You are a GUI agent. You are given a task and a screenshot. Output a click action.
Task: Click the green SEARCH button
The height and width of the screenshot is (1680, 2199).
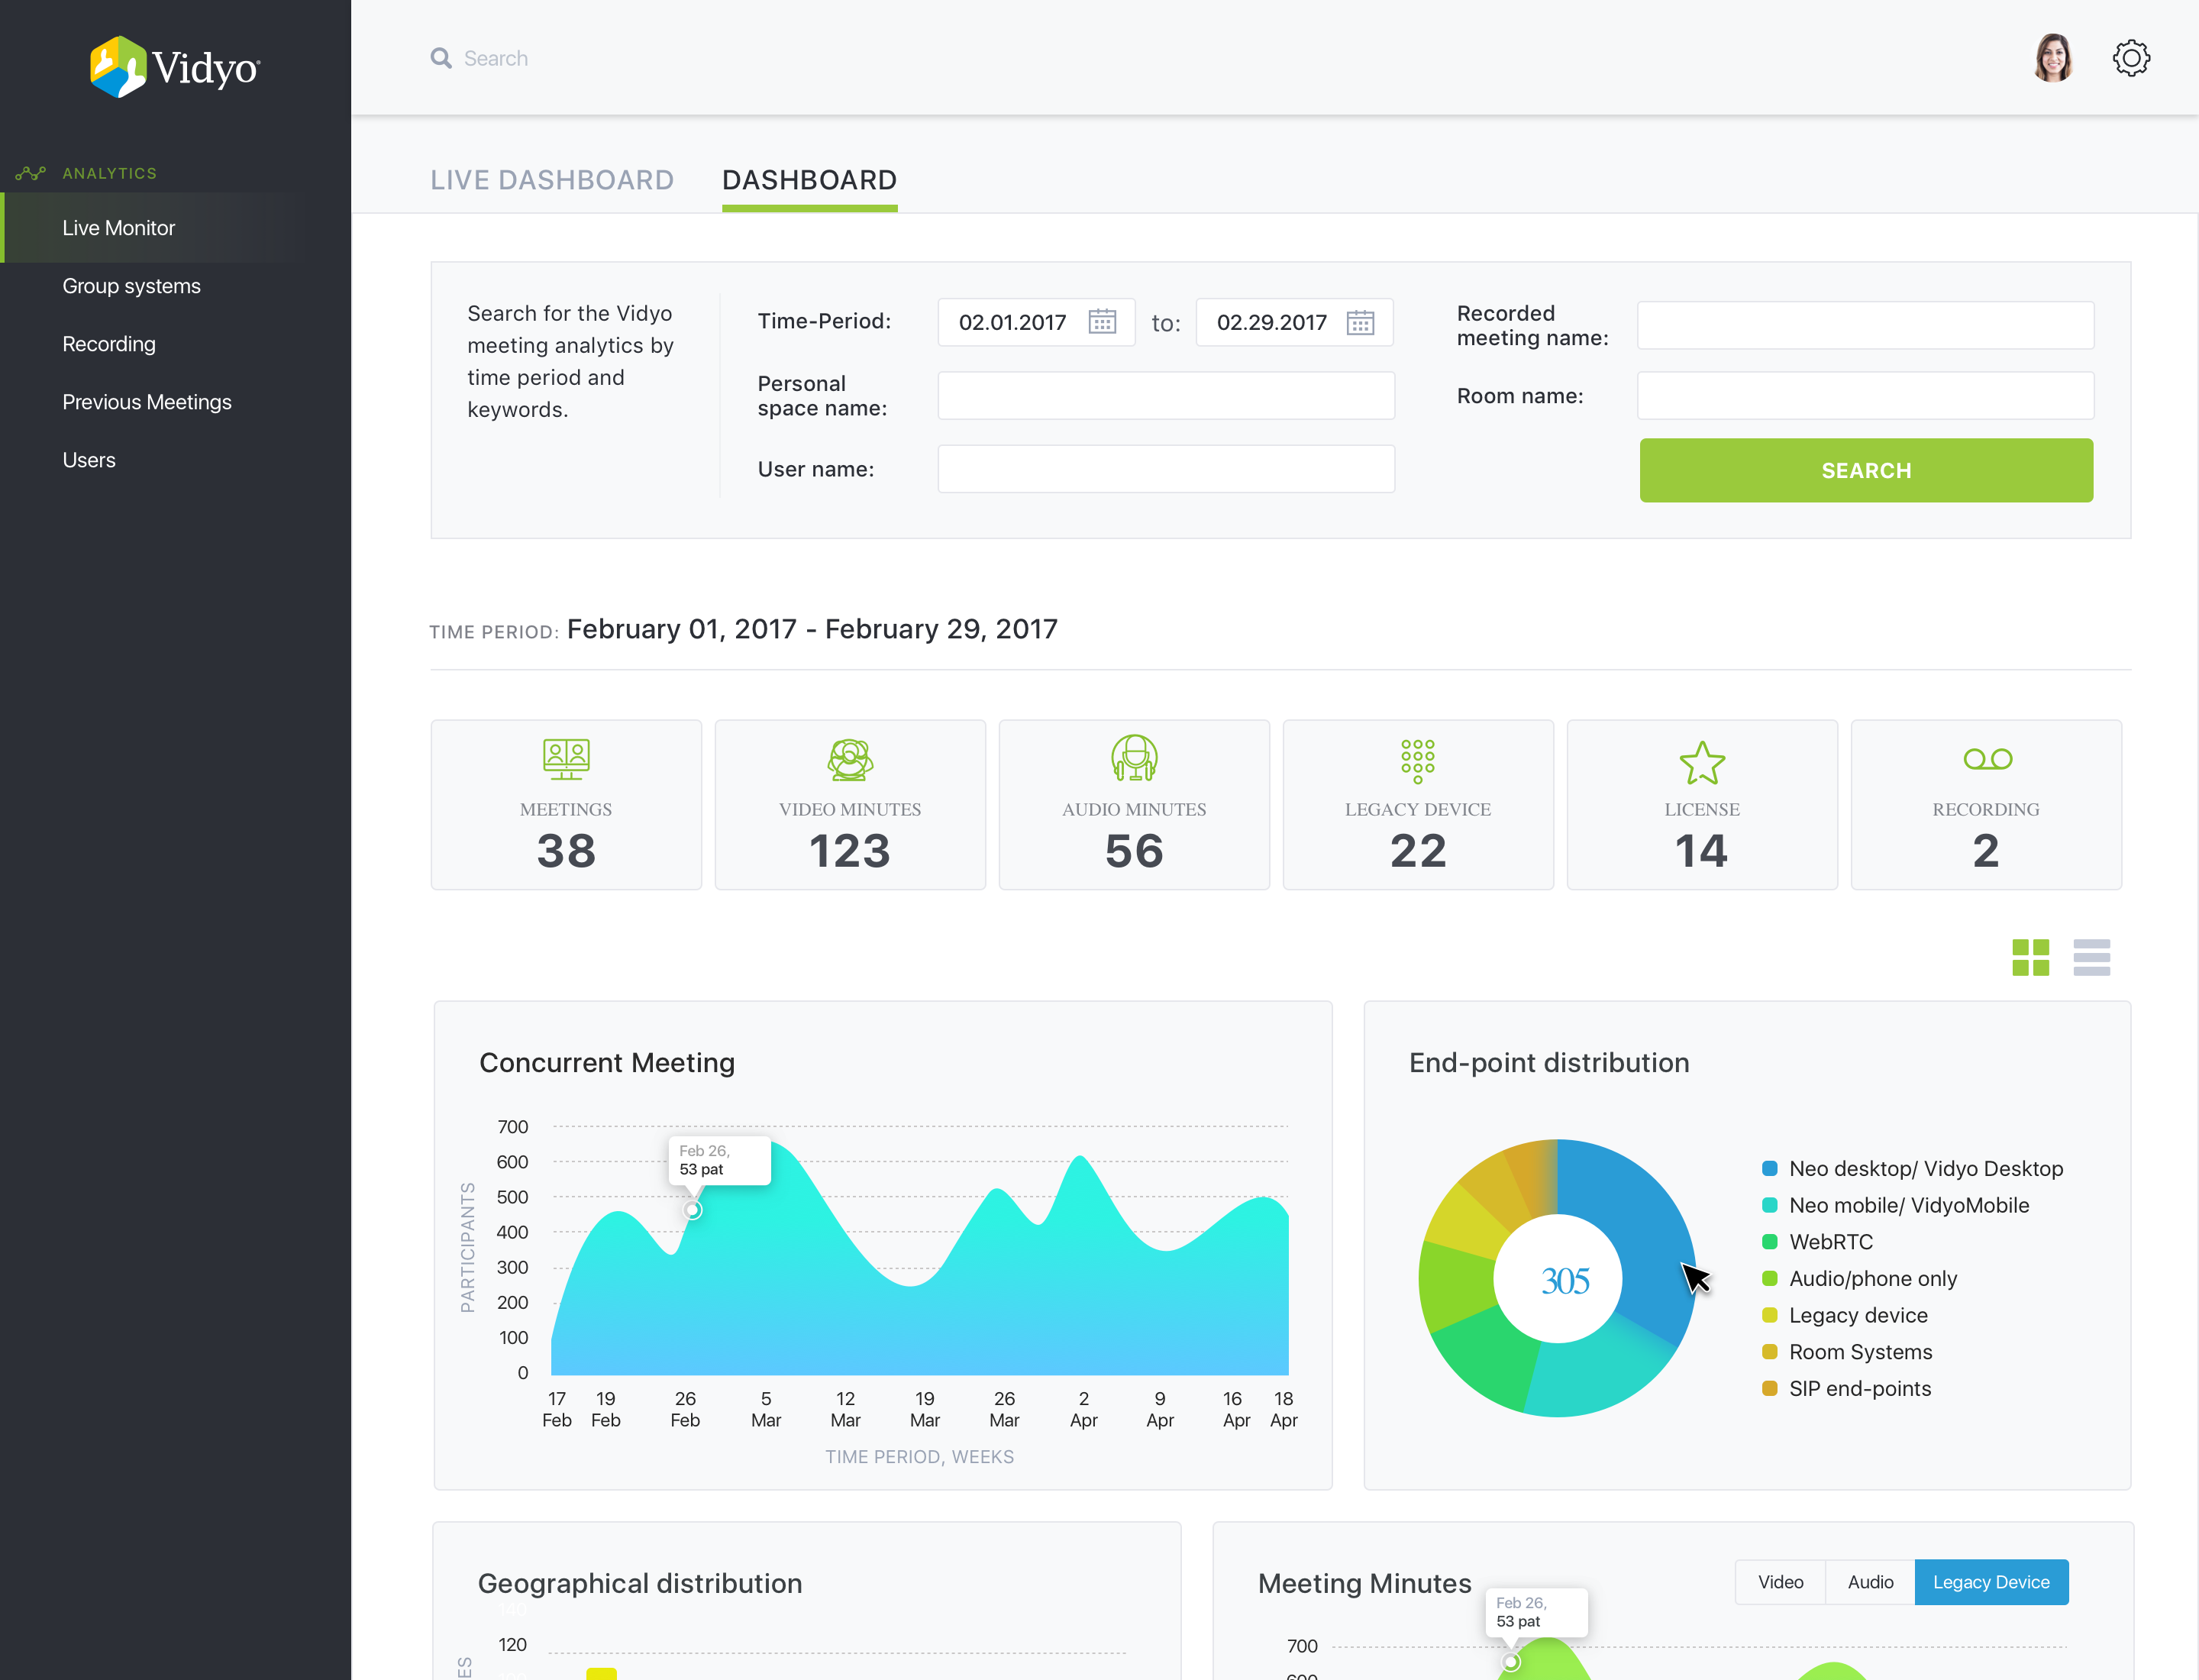(x=1866, y=470)
